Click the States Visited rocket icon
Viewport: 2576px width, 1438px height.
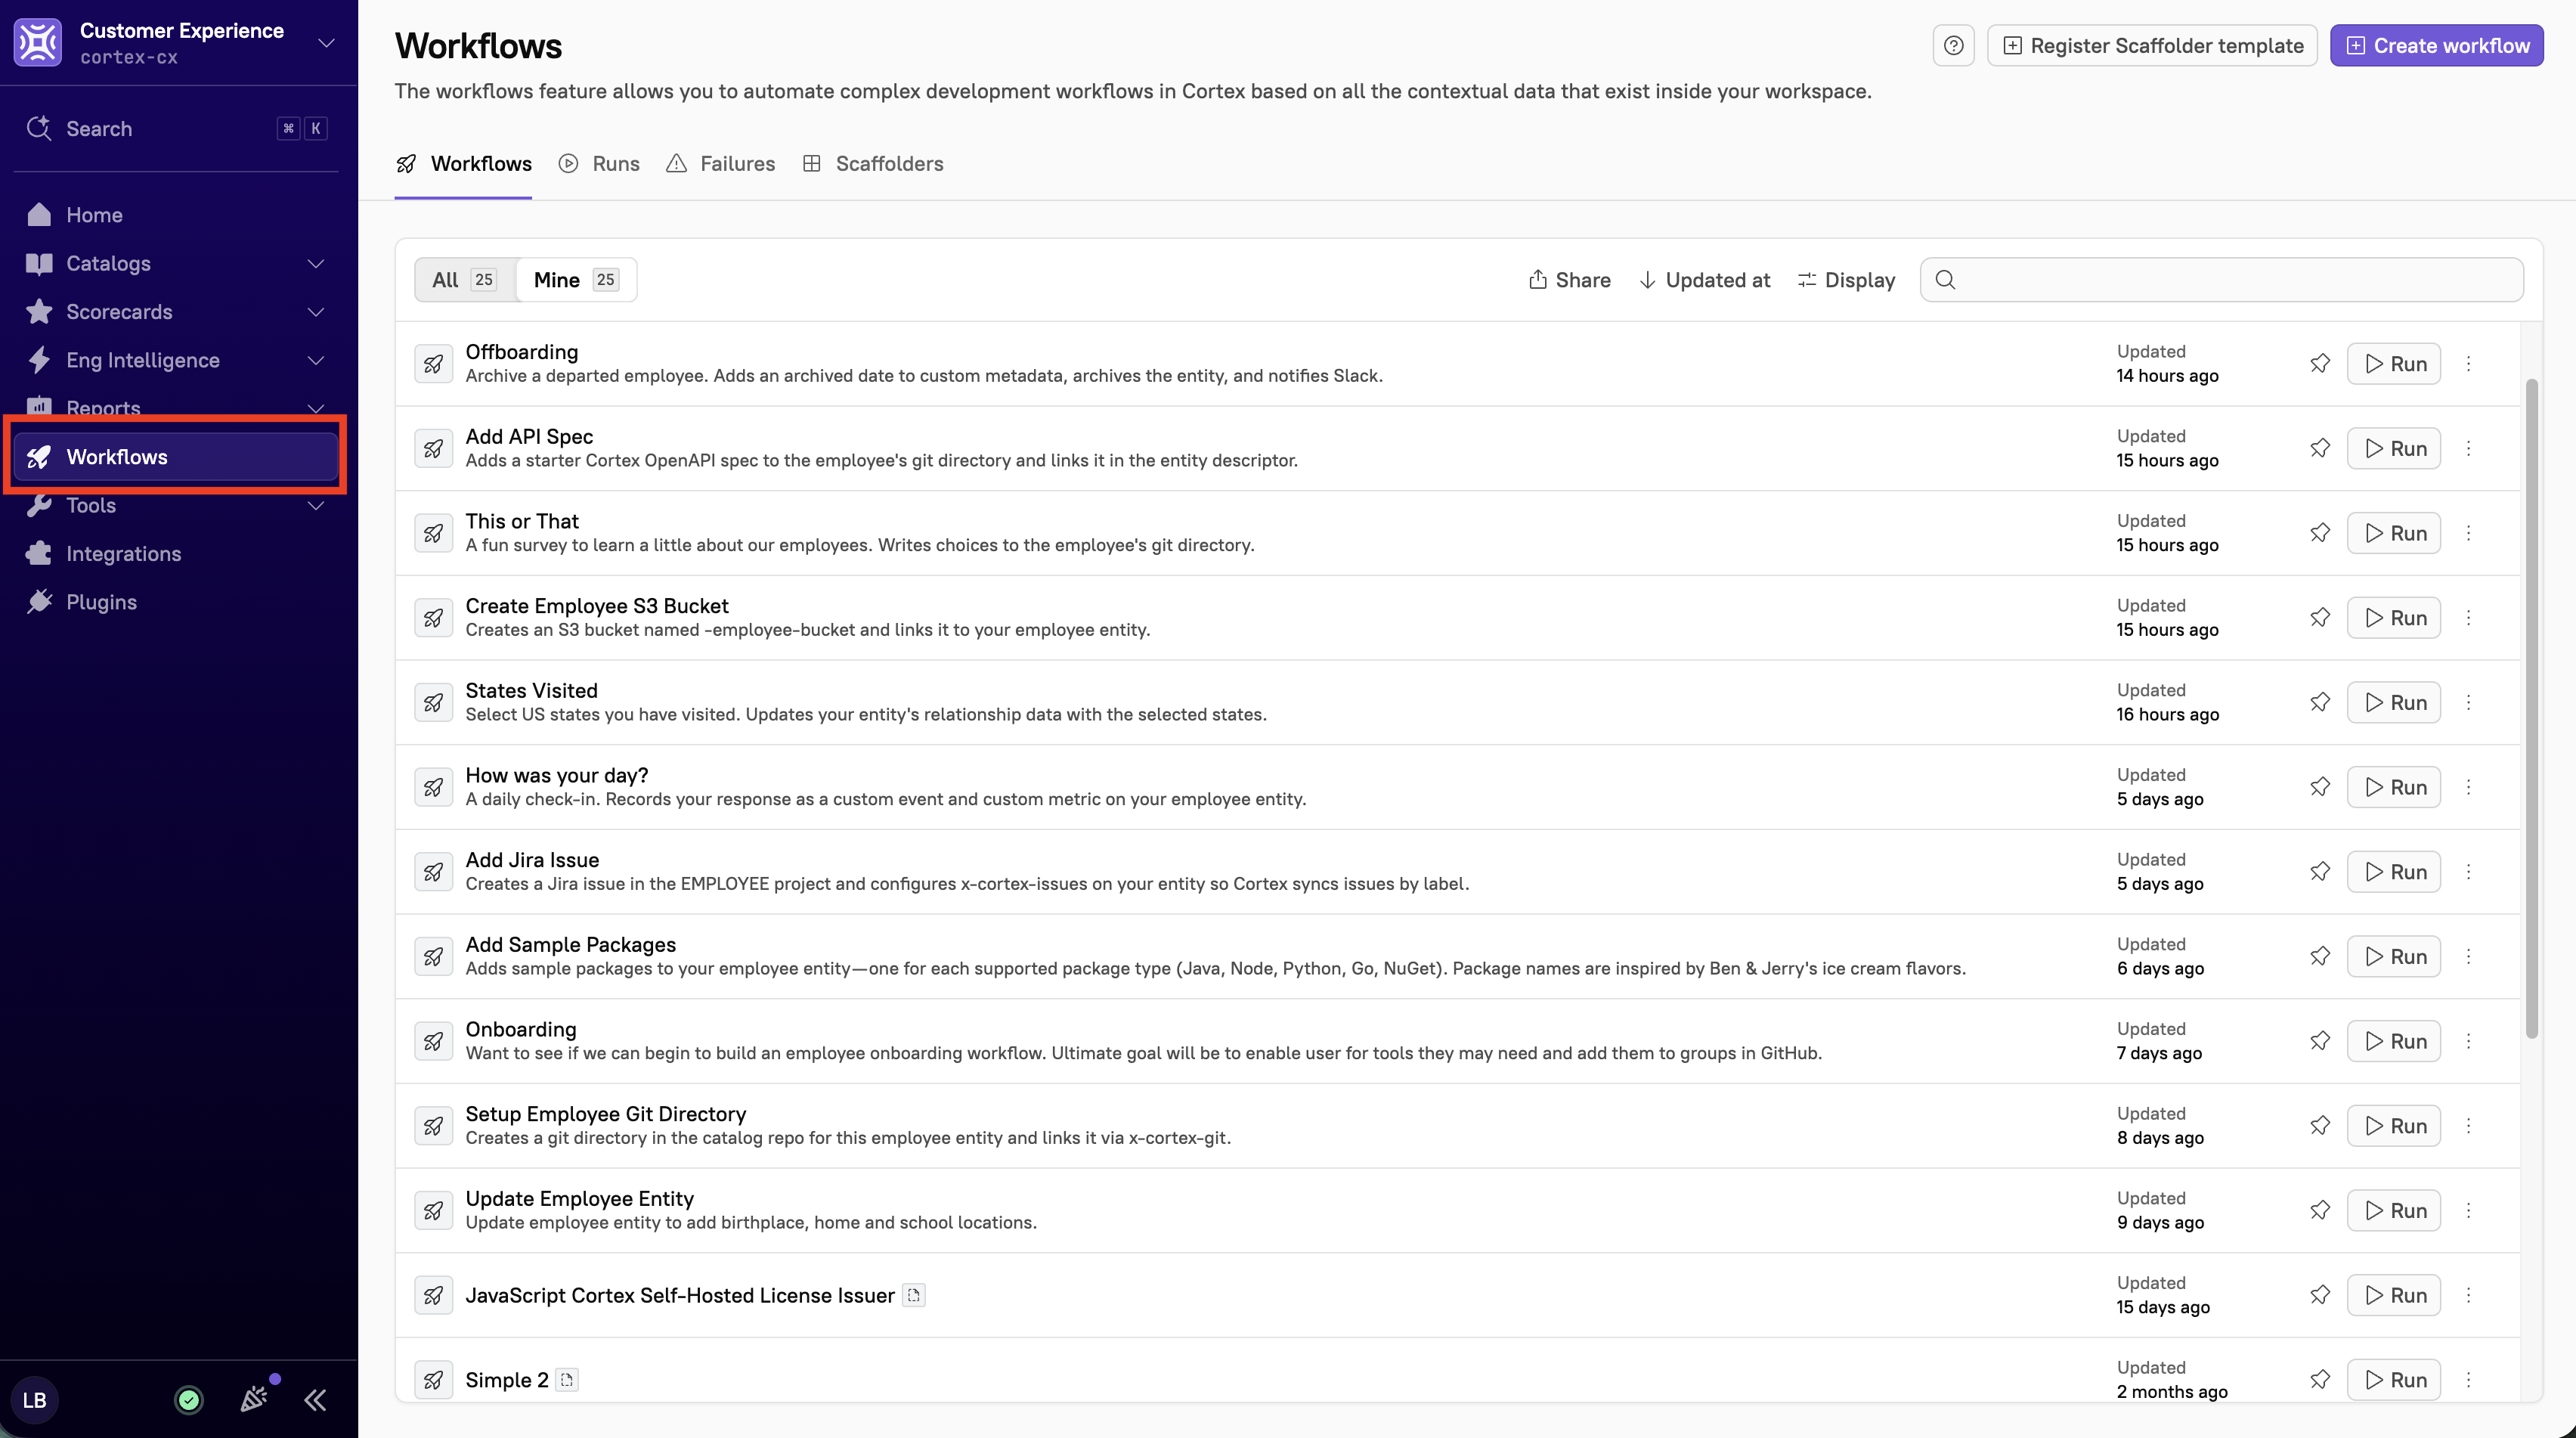[x=433, y=702]
